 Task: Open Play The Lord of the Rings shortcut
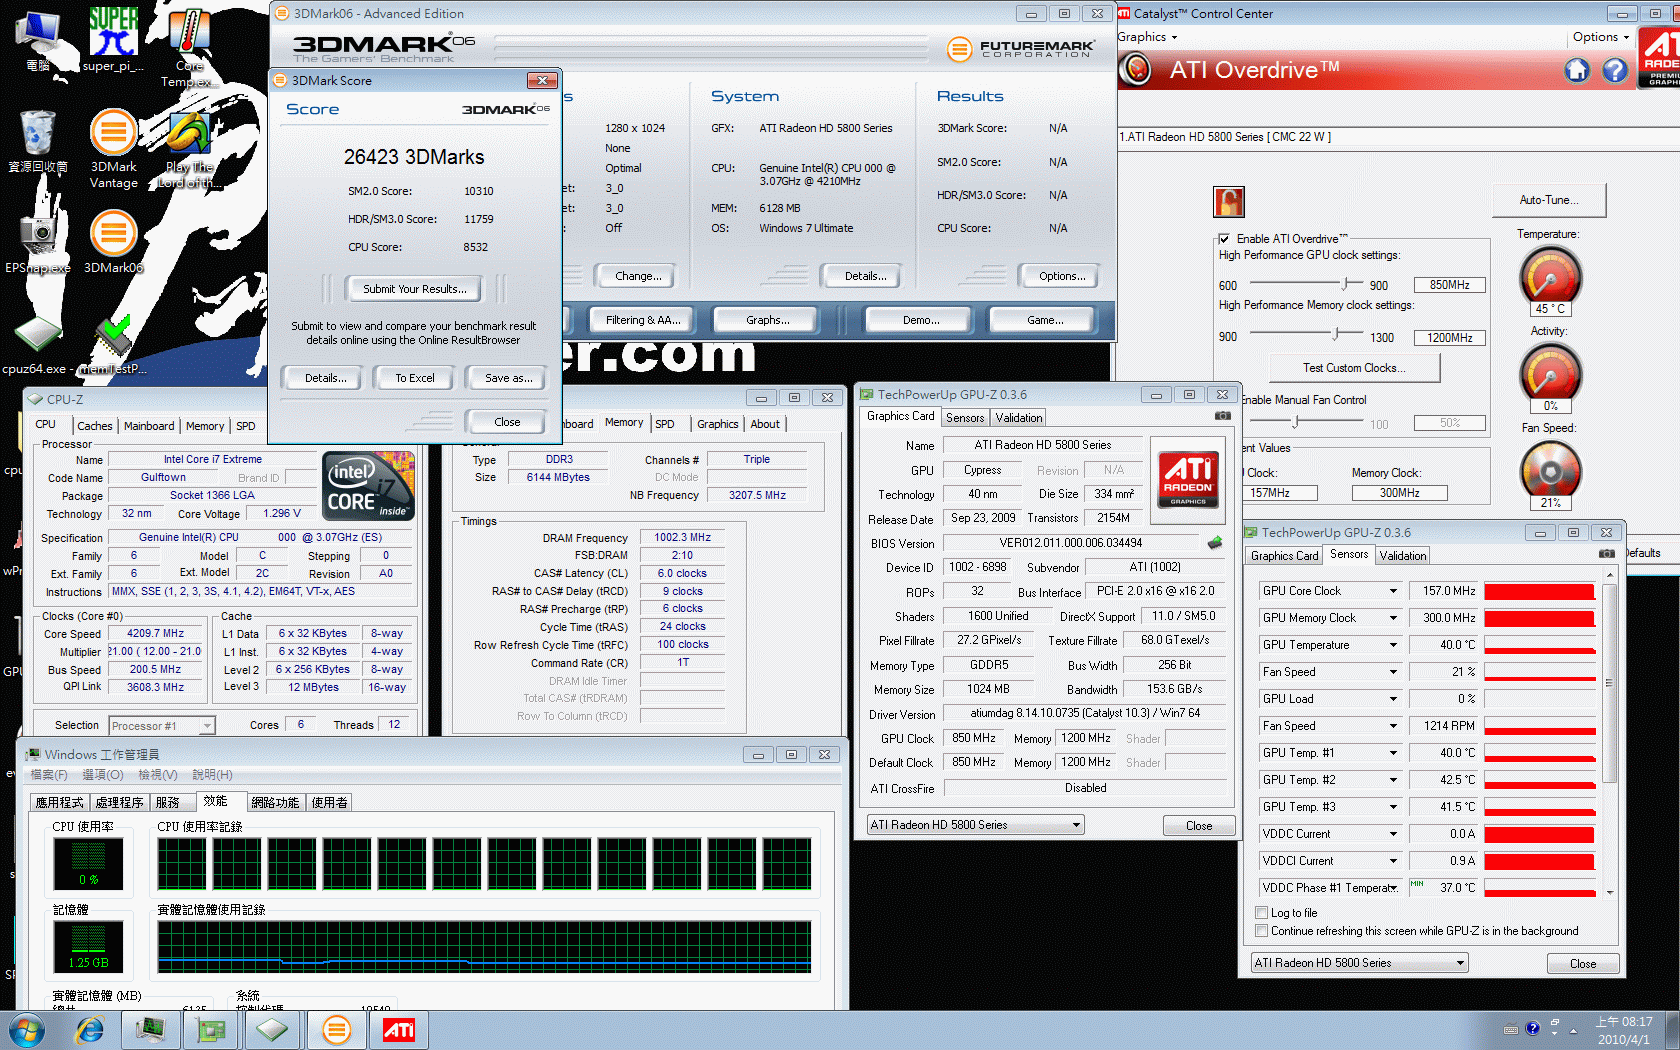(x=189, y=149)
